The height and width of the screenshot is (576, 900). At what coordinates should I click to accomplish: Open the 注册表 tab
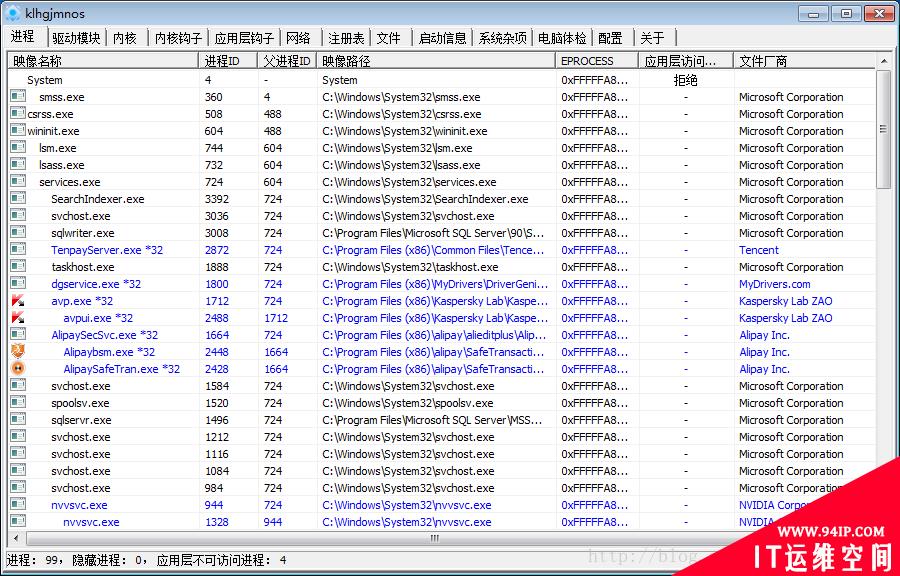(x=346, y=38)
